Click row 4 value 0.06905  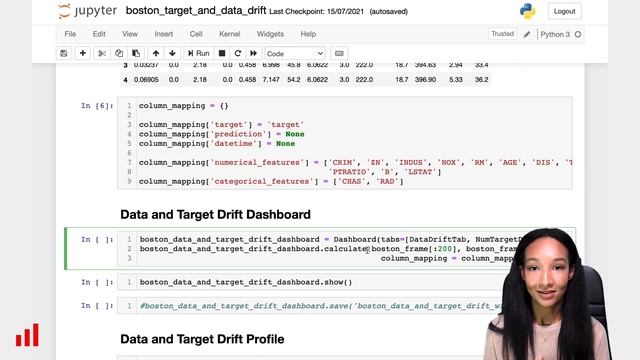click(x=146, y=80)
